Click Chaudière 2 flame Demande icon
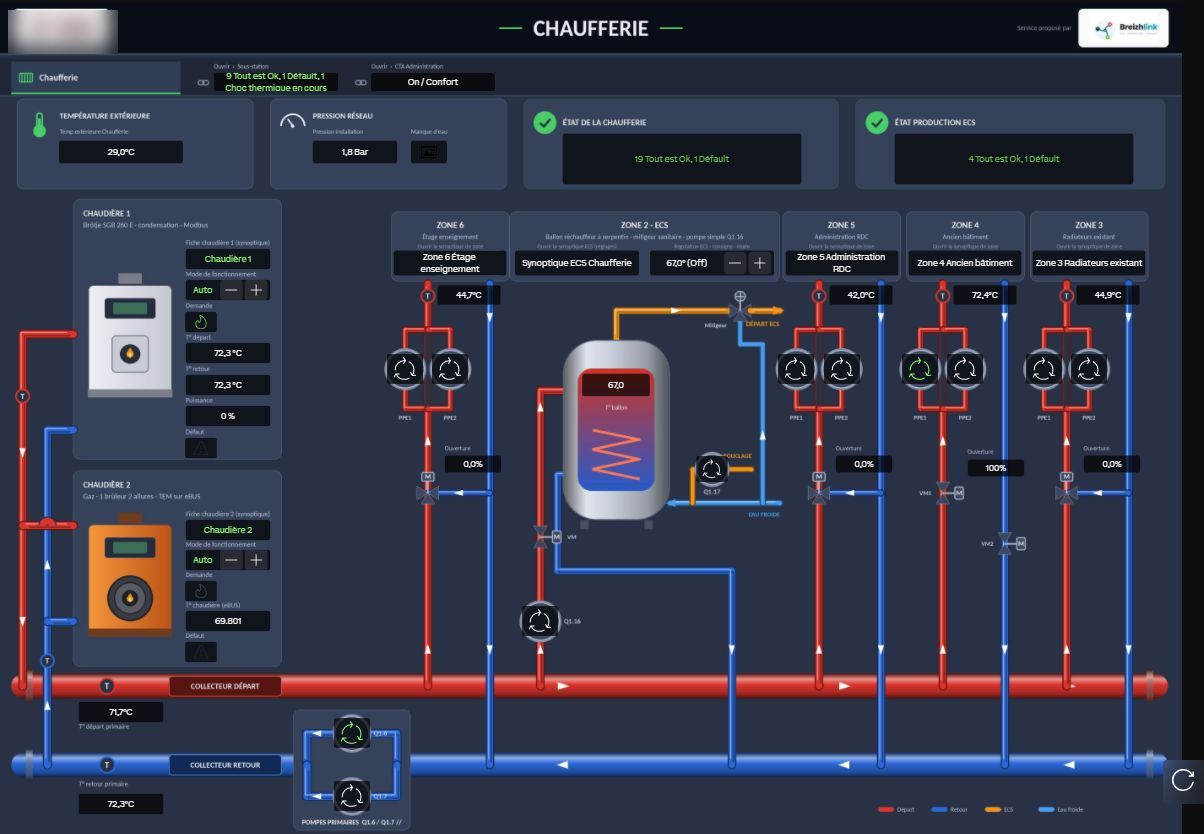The height and width of the screenshot is (834, 1204). [x=201, y=590]
